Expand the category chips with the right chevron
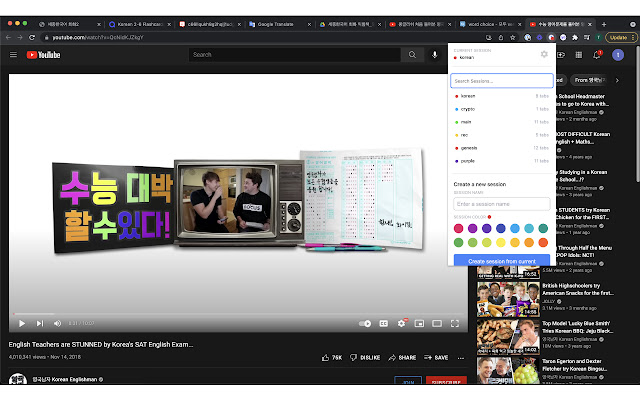640x400 pixels. pyautogui.click(x=617, y=80)
